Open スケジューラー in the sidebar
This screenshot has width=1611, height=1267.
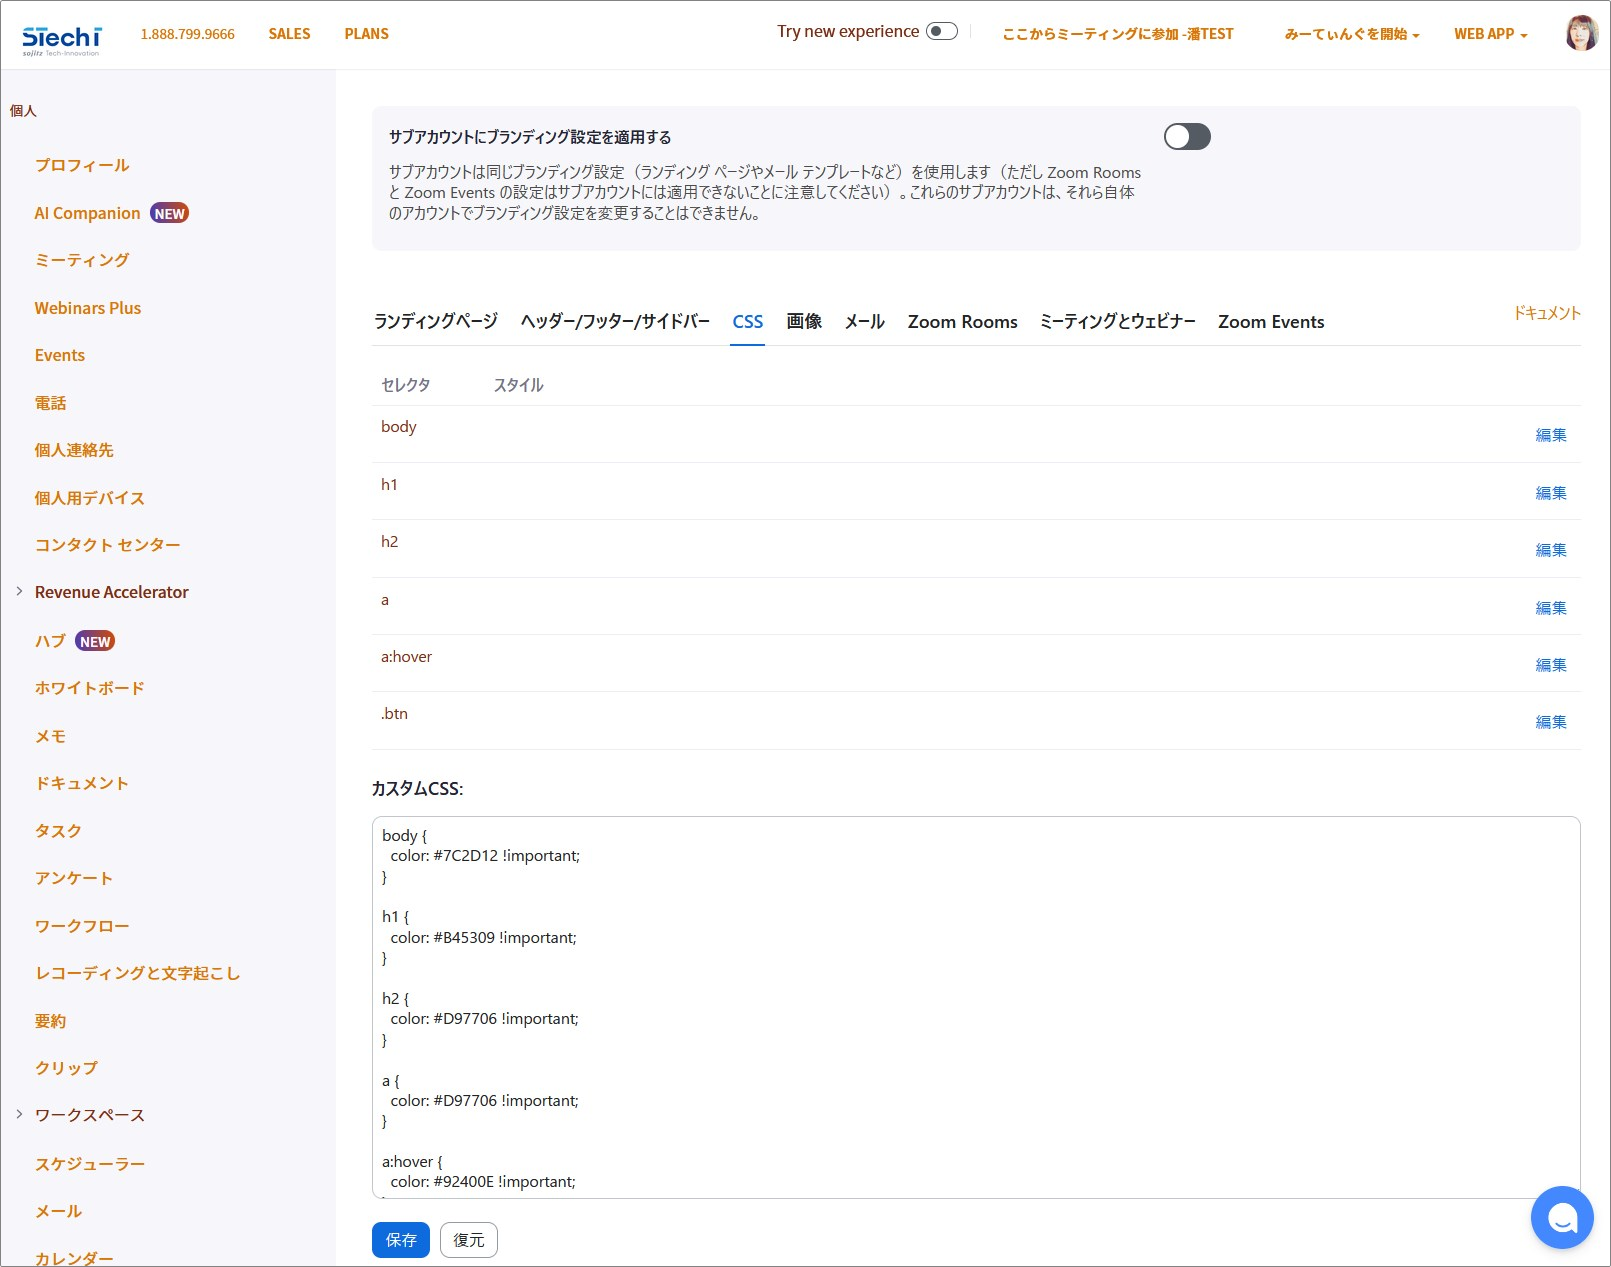coord(90,1164)
